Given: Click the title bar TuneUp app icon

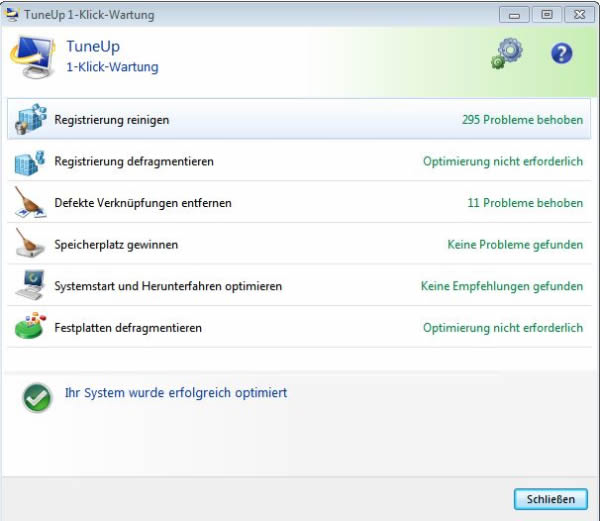Looking at the screenshot, I should tap(11, 14).
